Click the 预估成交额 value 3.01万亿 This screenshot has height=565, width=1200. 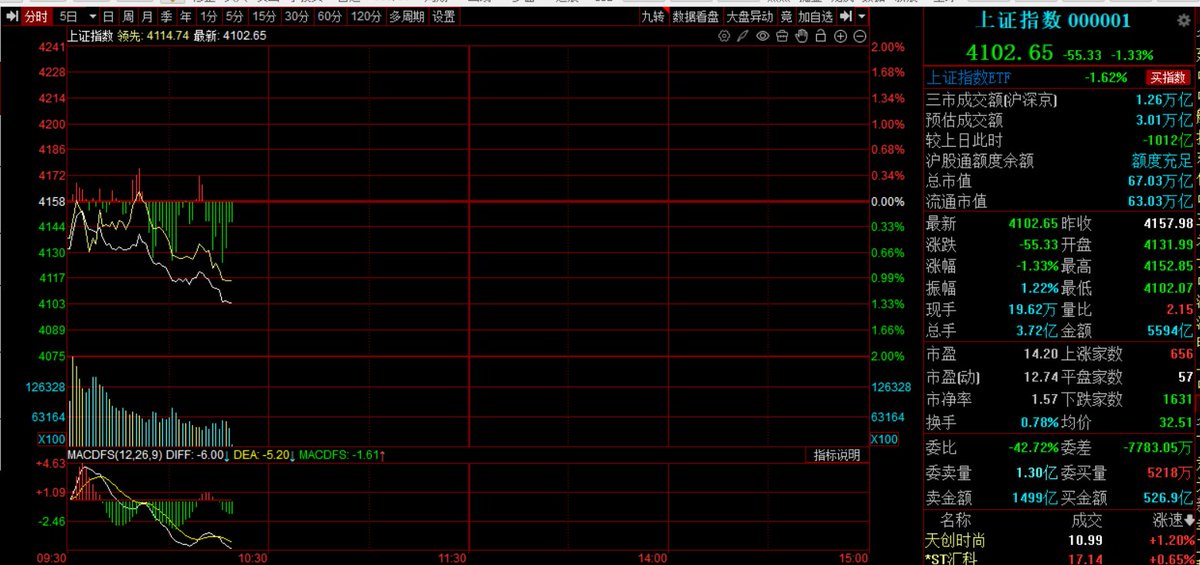1163,120
